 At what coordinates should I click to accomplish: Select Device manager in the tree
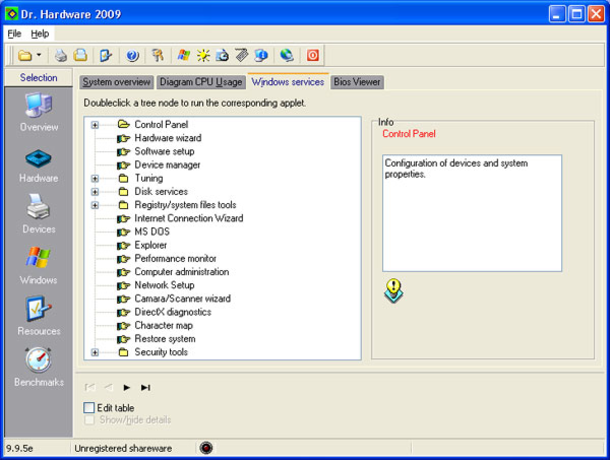[167, 165]
